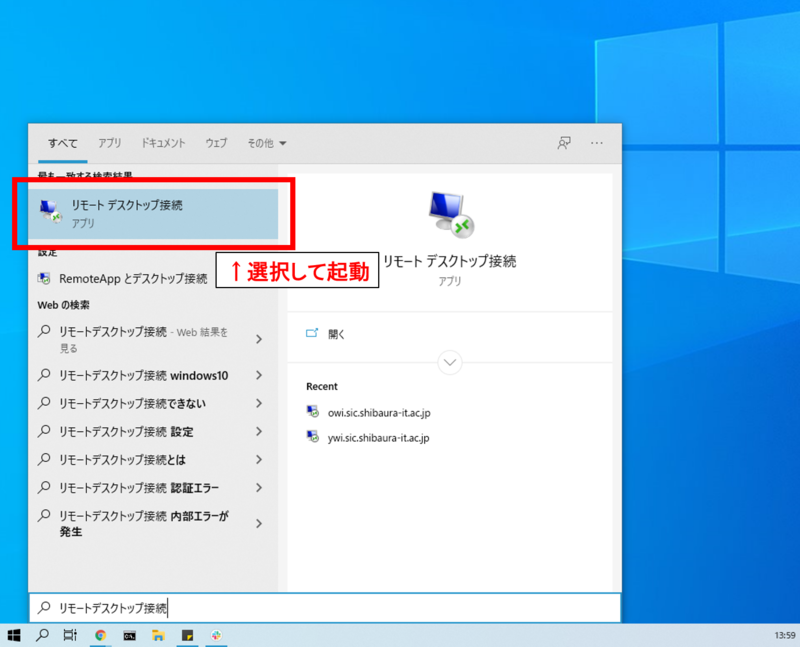Expand arrow for 内部エラーが発生 suggestion
Image resolution: width=800 pixels, height=647 pixels.
pyautogui.click(x=259, y=524)
